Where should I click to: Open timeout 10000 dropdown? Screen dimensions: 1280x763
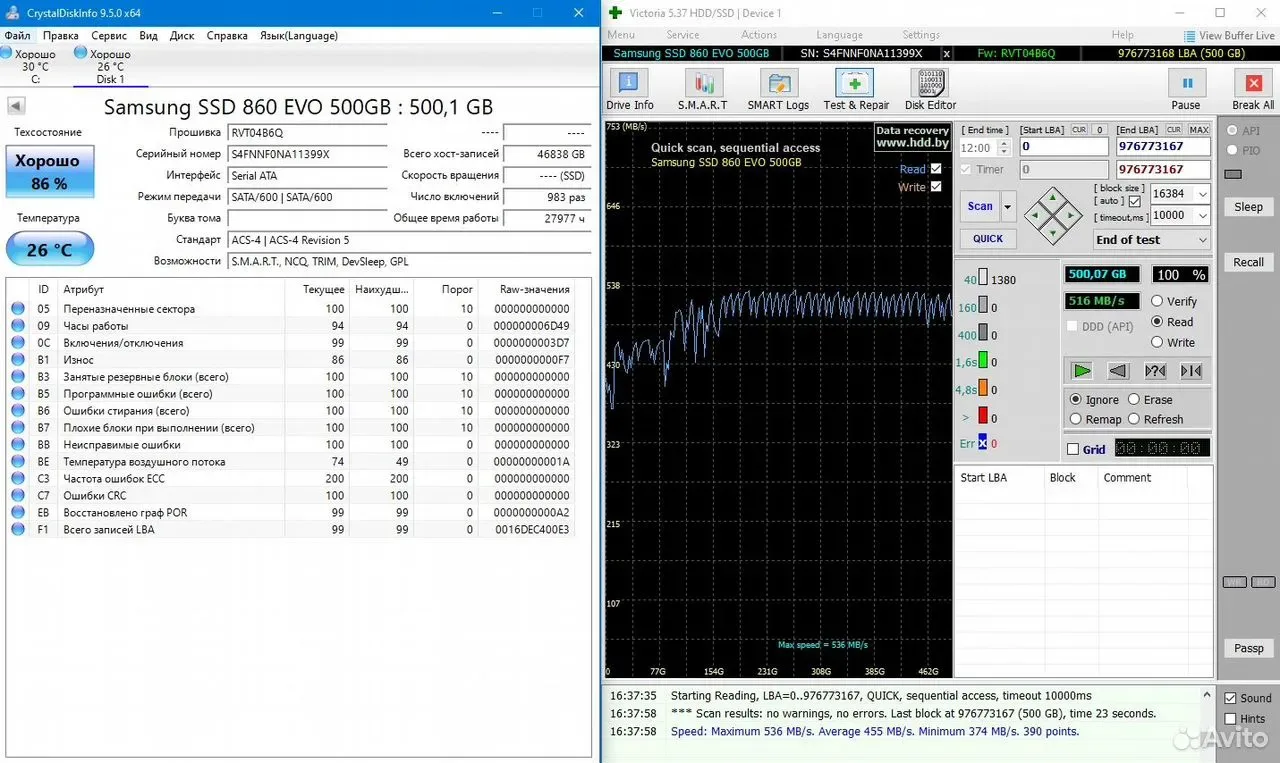coord(1202,215)
